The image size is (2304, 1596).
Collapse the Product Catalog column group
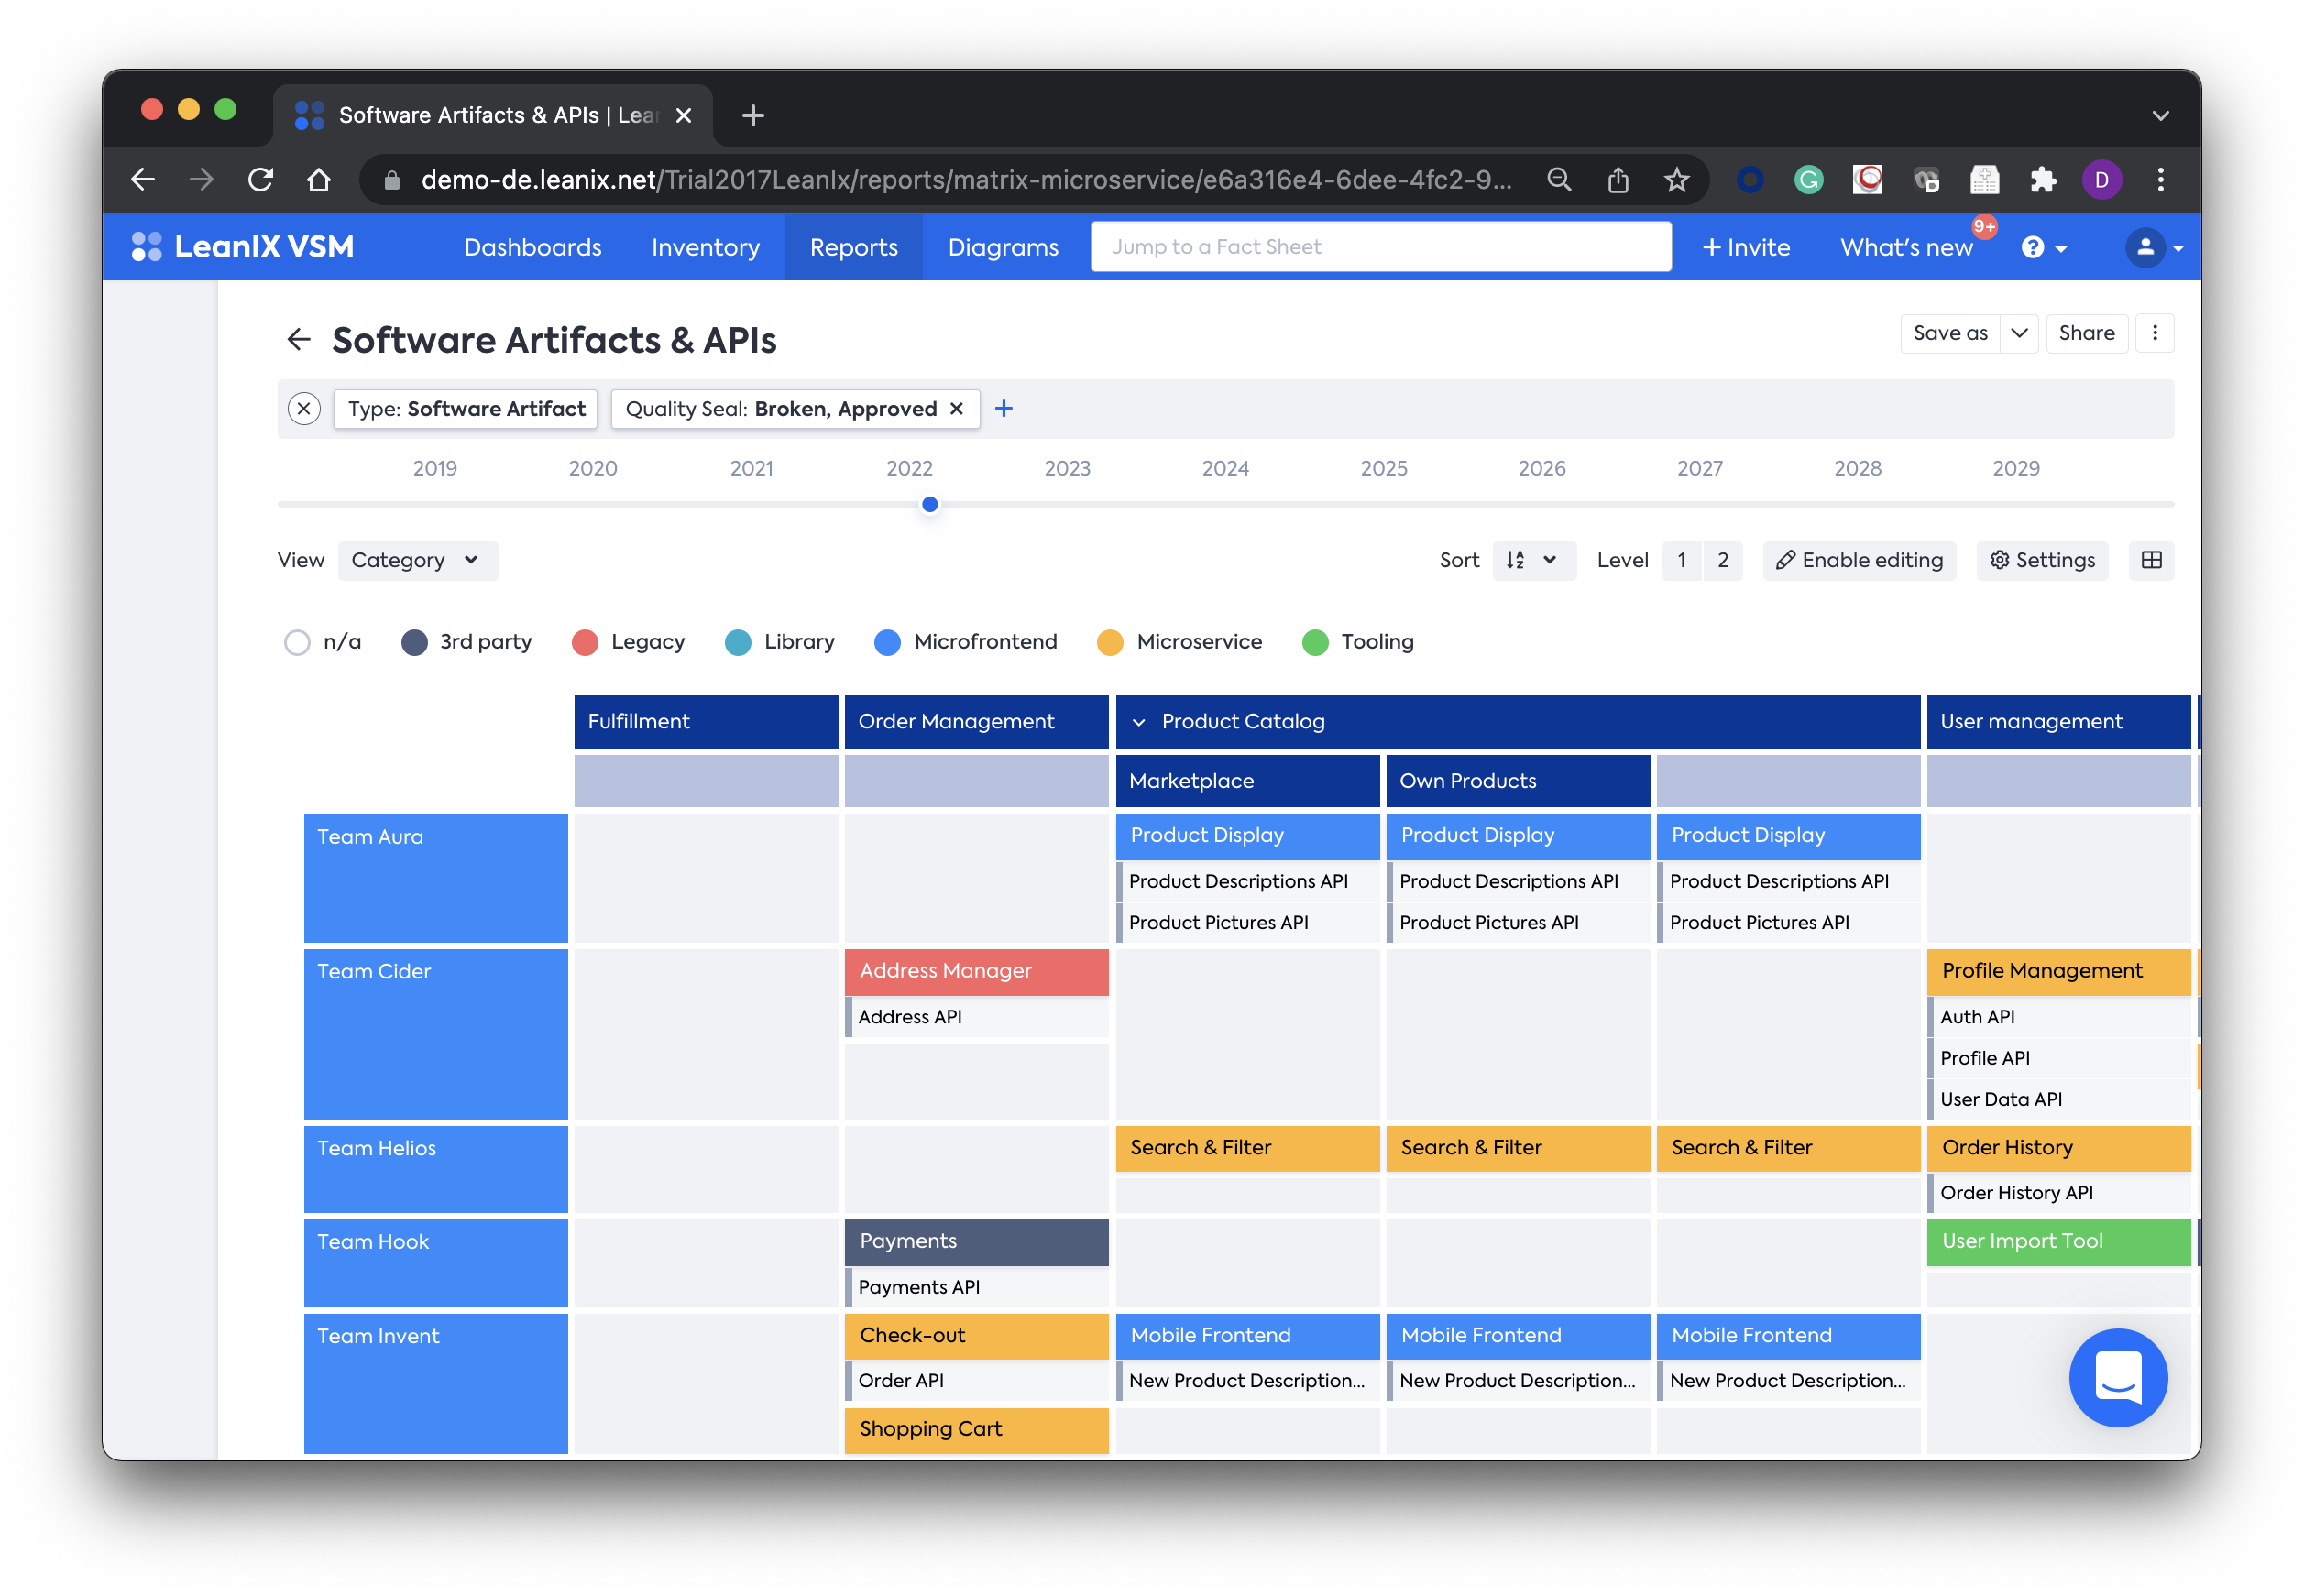(1138, 722)
